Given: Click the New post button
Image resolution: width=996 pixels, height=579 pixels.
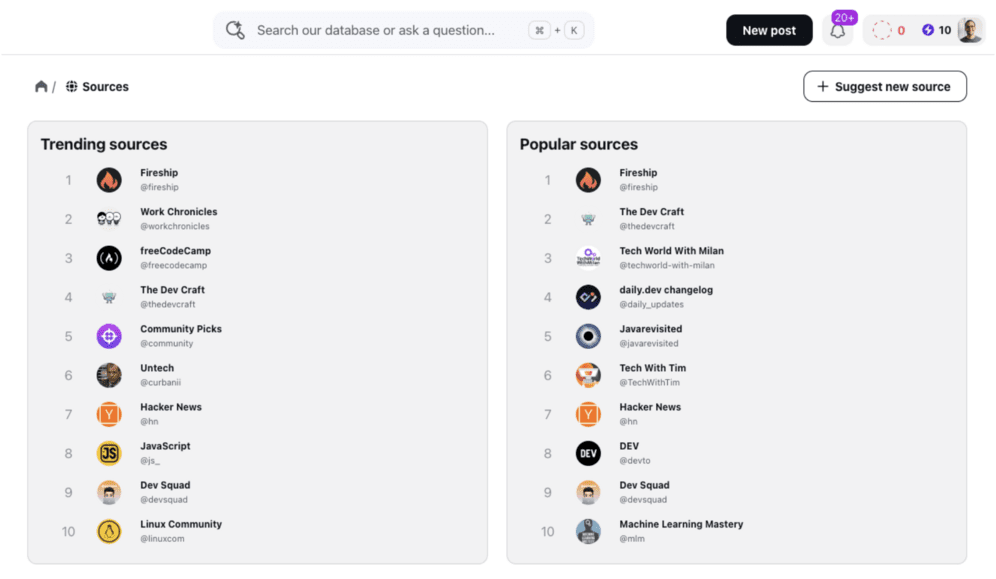Looking at the screenshot, I should (769, 30).
